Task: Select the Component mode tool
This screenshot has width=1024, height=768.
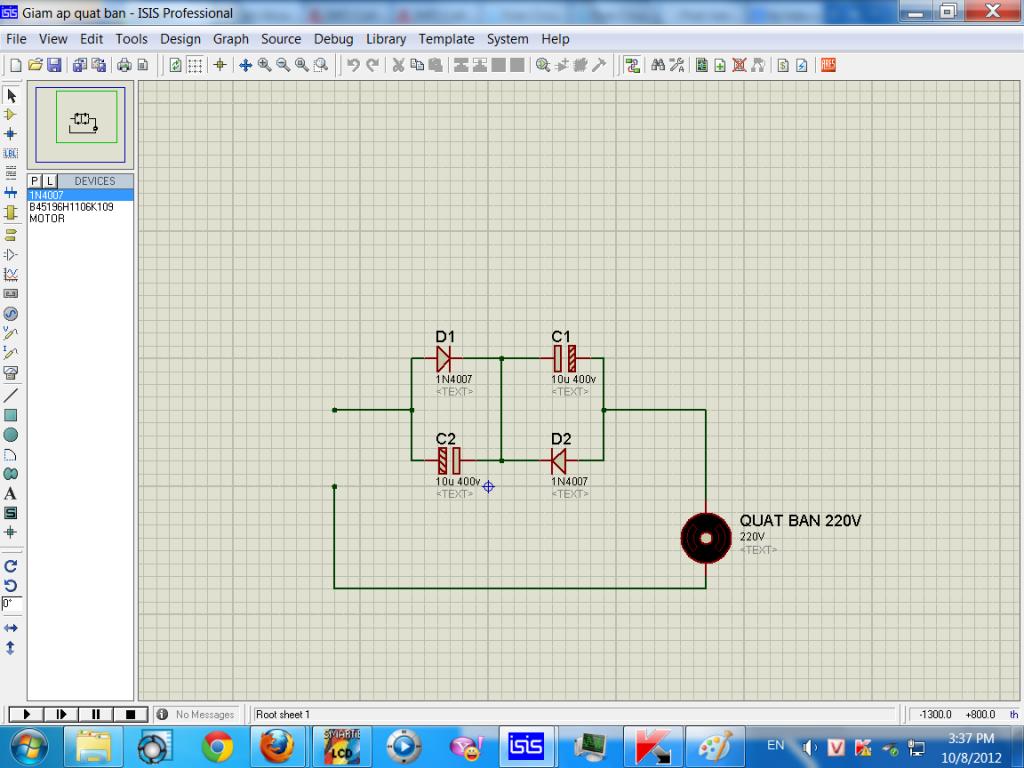Action: coord(11,114)
